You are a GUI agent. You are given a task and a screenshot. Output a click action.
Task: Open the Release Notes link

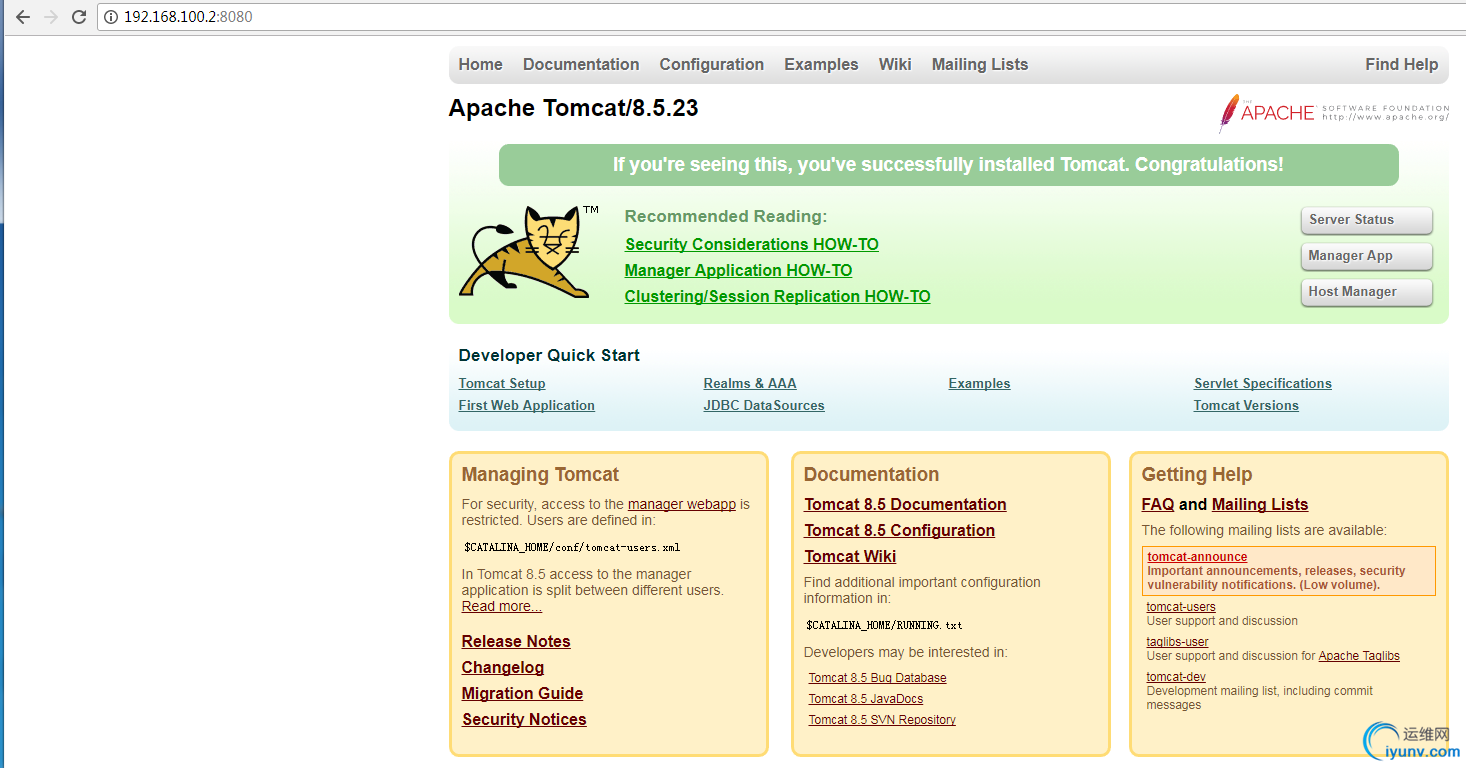[x=516, y=641]
